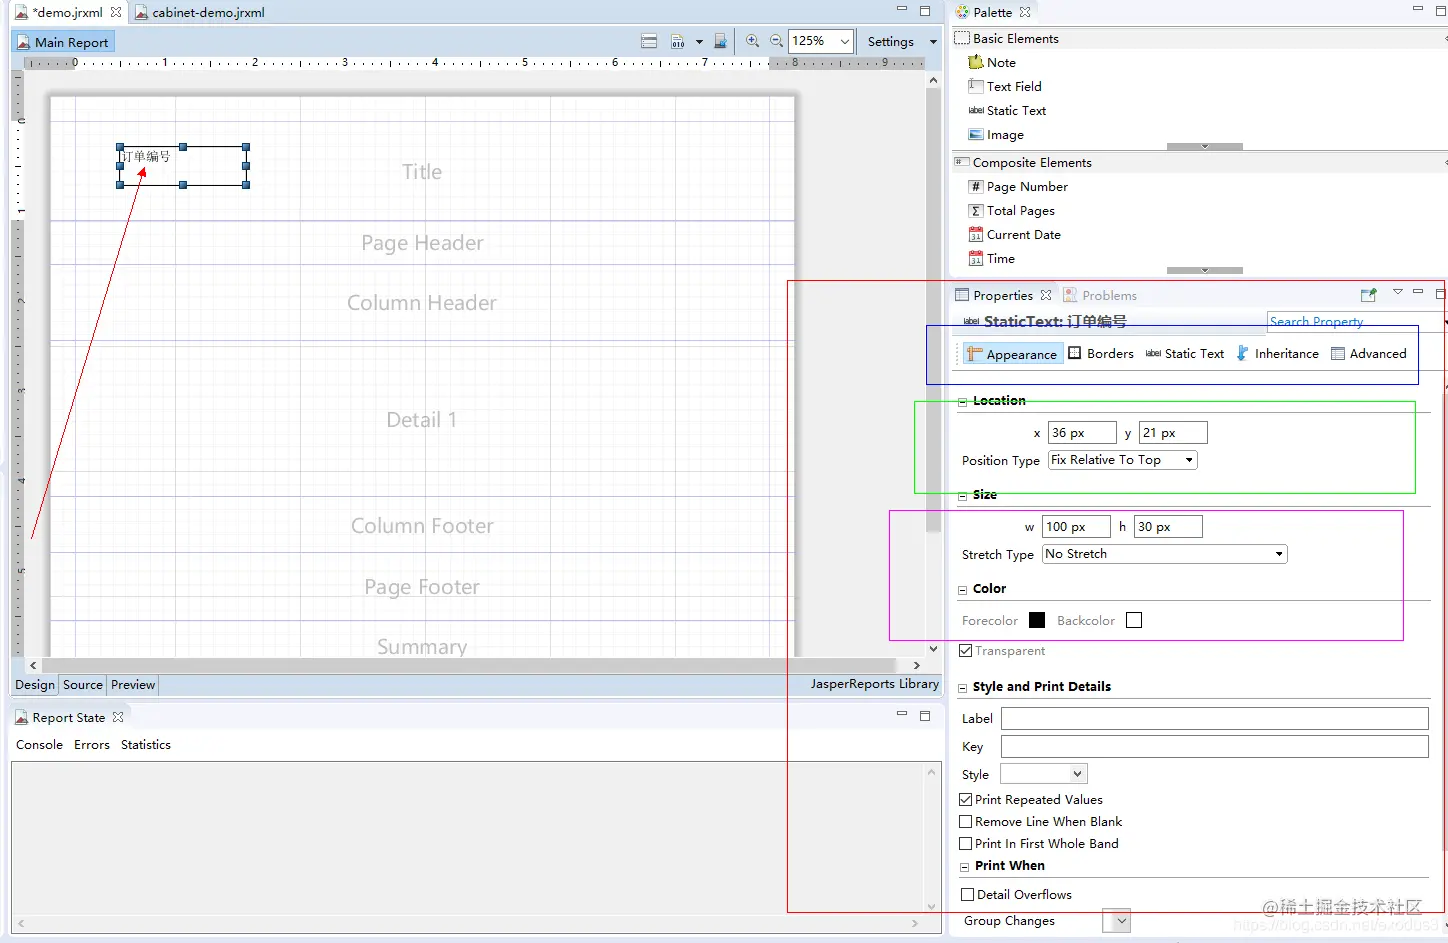Open the Group Changes dropdown
The image size is (1448, 943).
pyautogui.click(x=1121, y=921)
